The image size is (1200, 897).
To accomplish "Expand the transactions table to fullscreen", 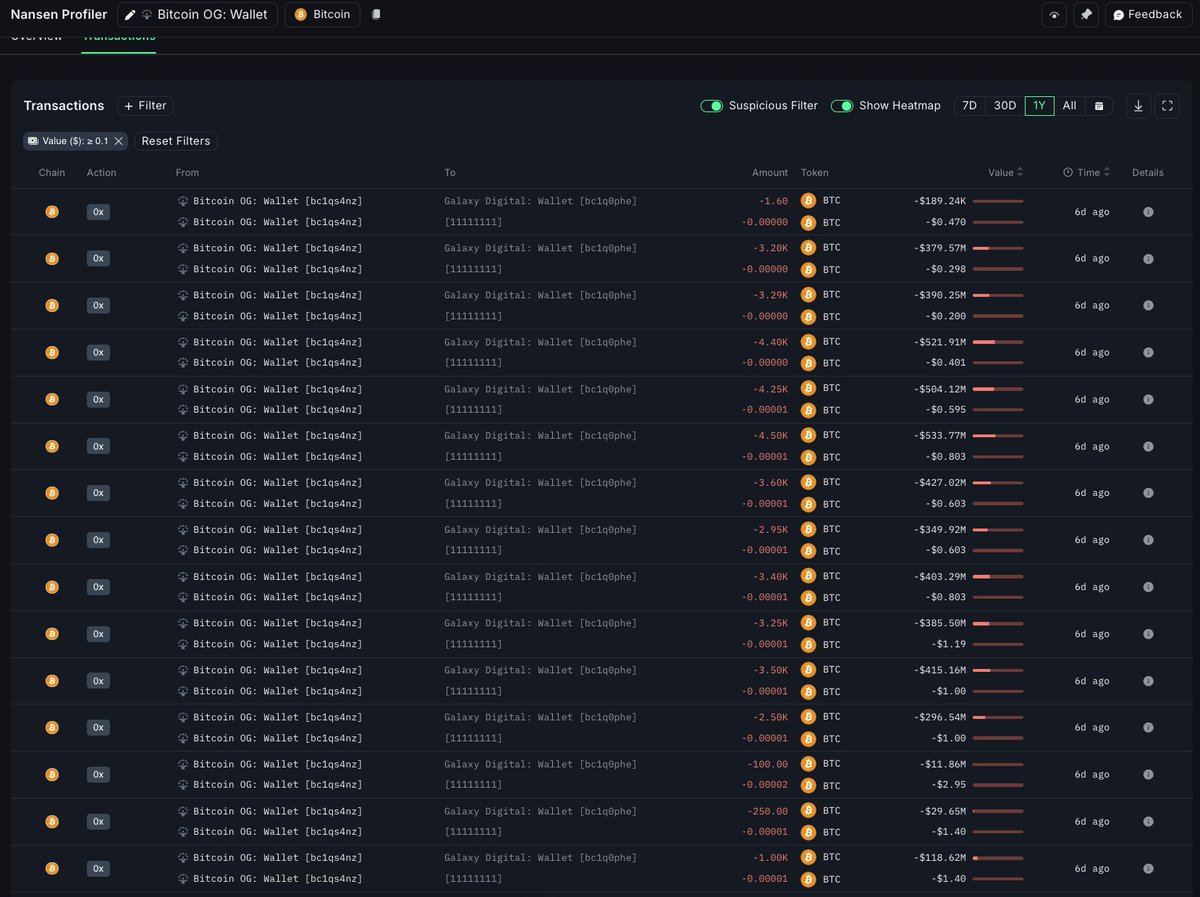I will point(1167,106).
